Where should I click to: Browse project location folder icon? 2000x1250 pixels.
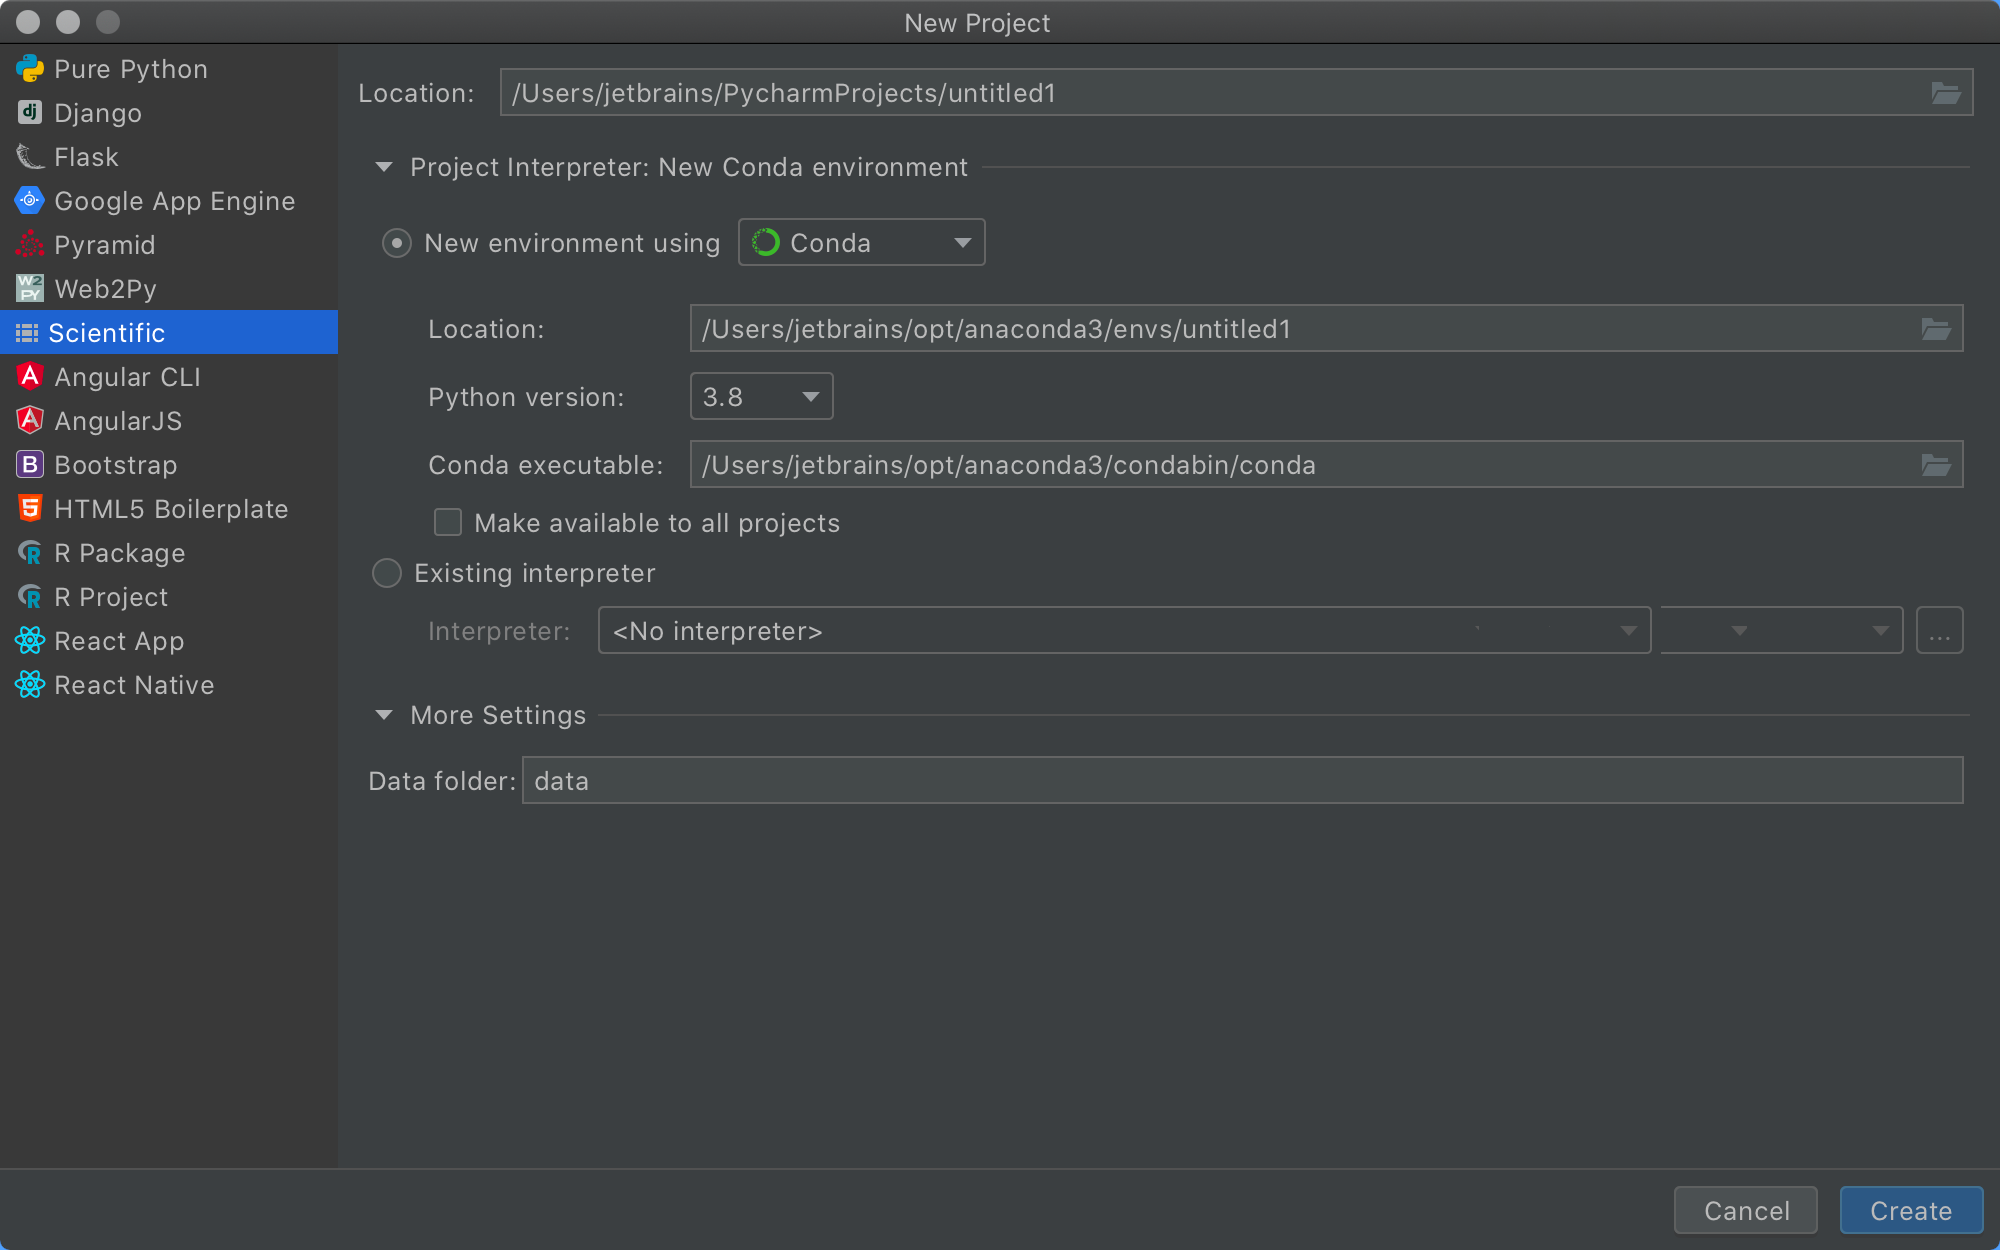pyautogui.click(x=1945, y=93)
